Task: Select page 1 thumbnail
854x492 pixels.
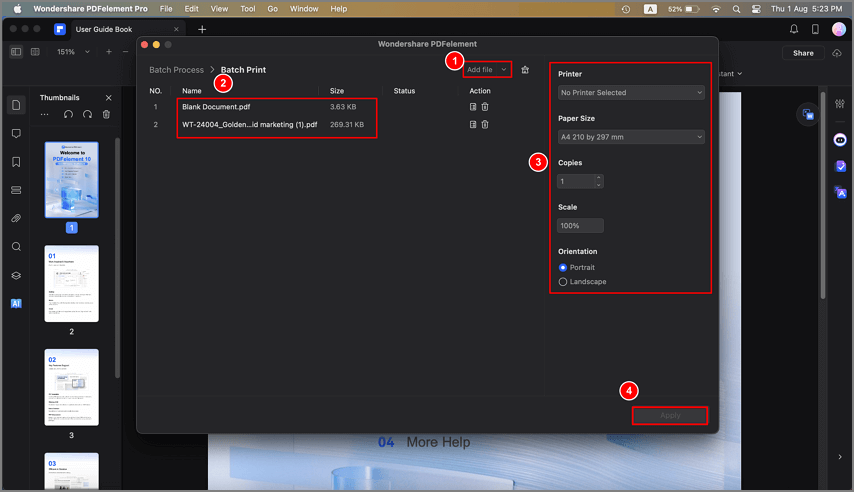Action: click(71, 180)
